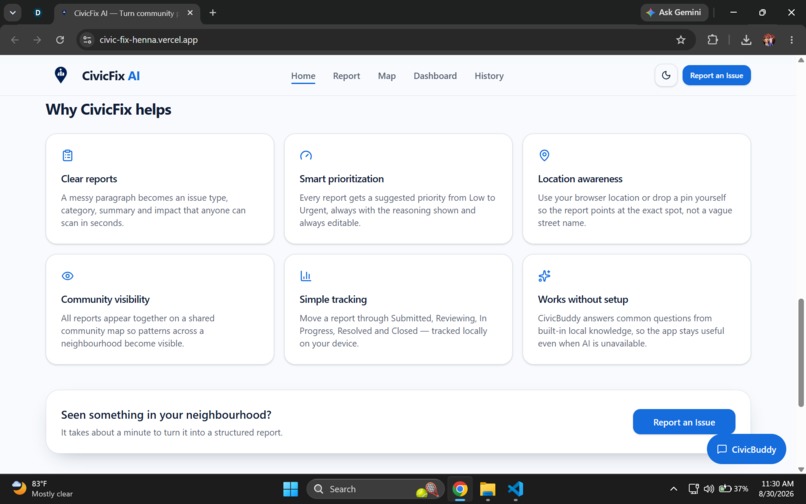Click the gauge icon on Smart prioritization card

click(x=306, y=155)
